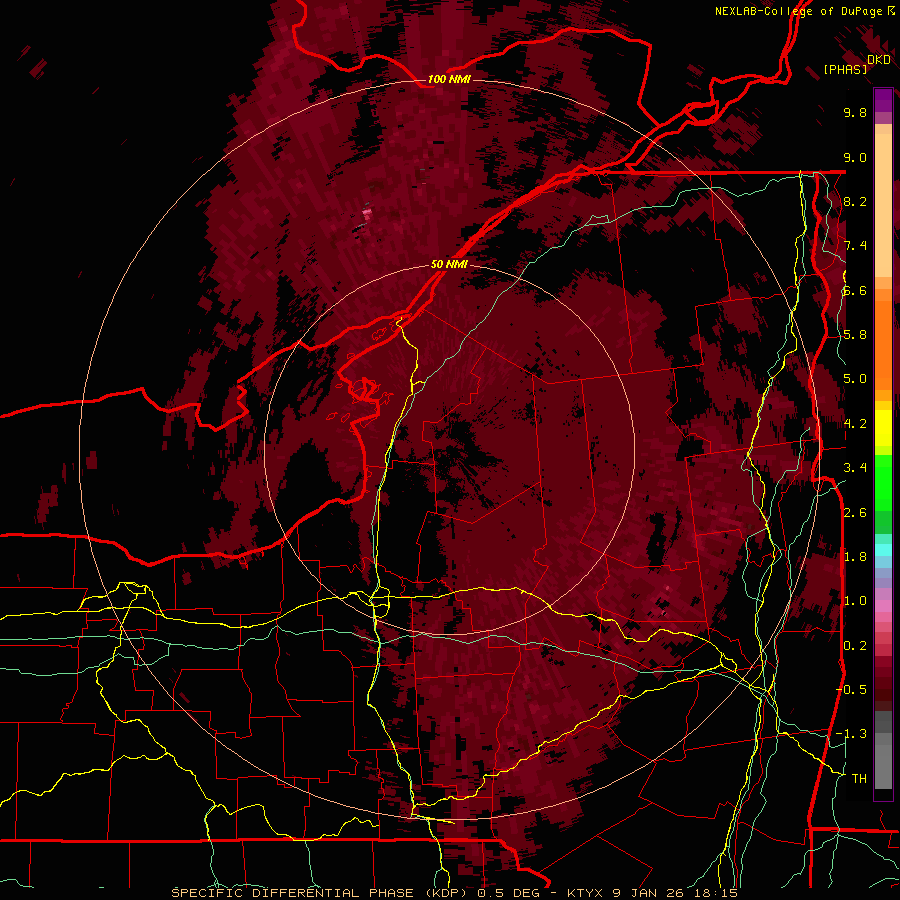Click the 5.8 legend value
Image resolution: width=900 pixels, height=900 pixels.
(855, 335)
